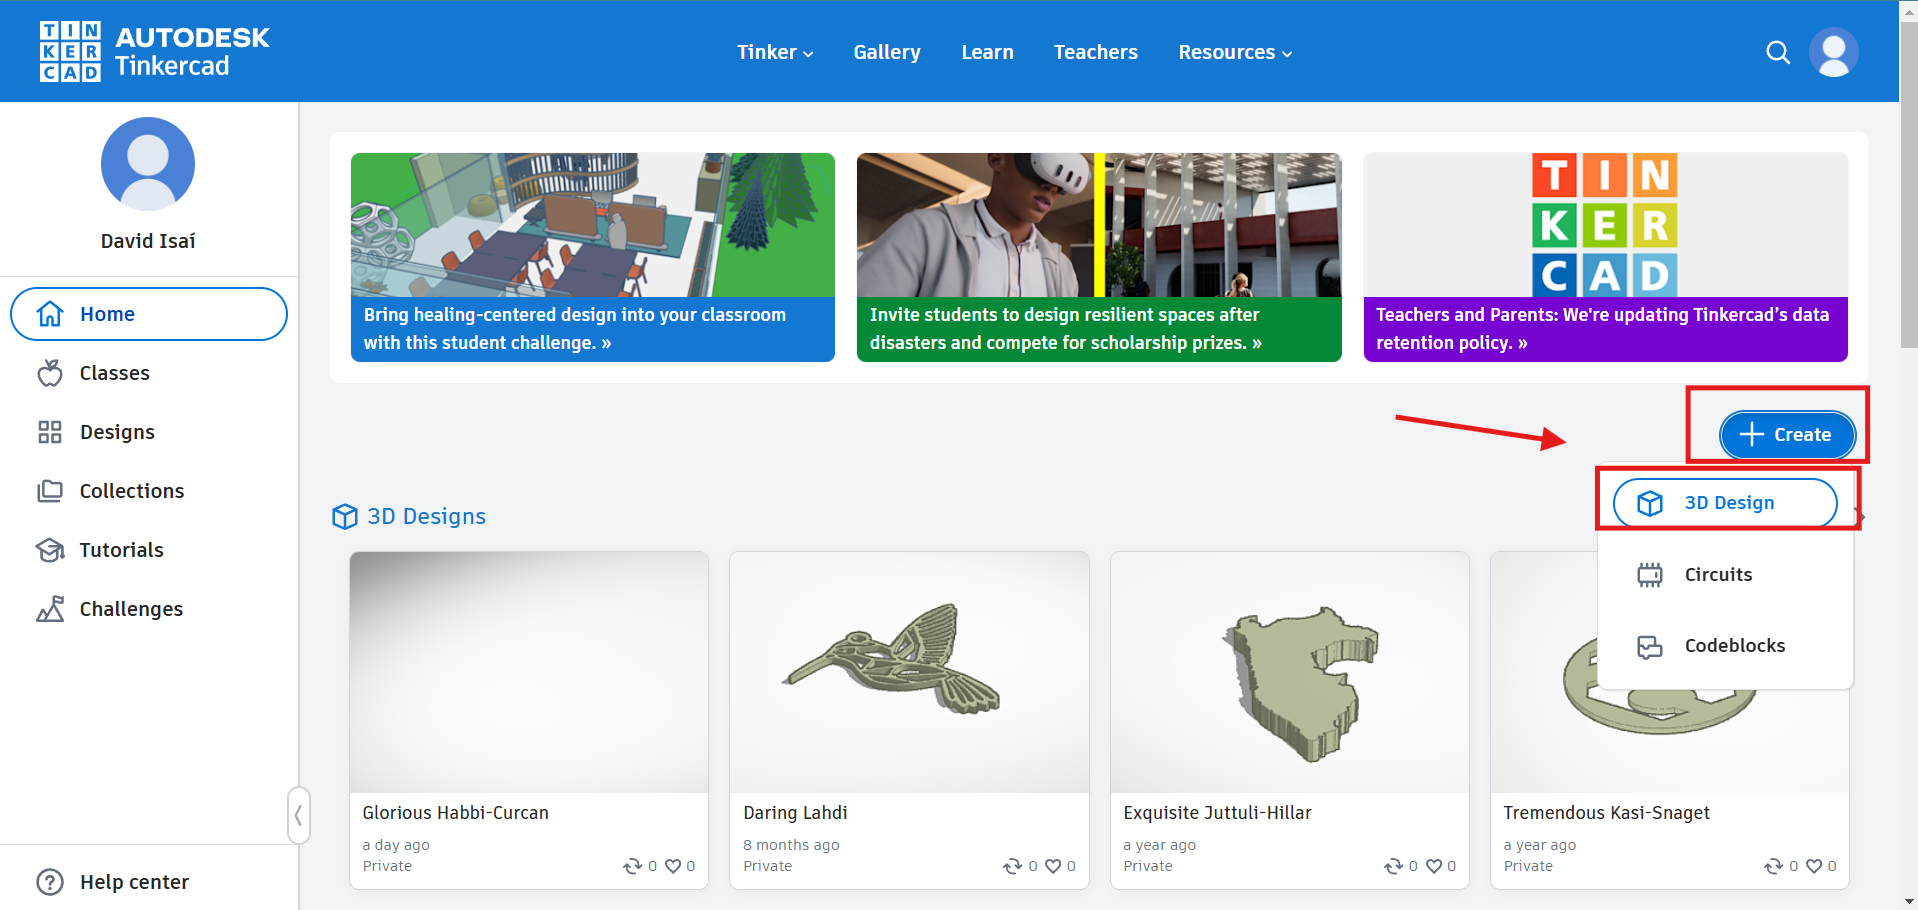The width and height of the screenshot is (1918, 910).
Task: Open the data retention policy banner
Action: point(1606,257)
